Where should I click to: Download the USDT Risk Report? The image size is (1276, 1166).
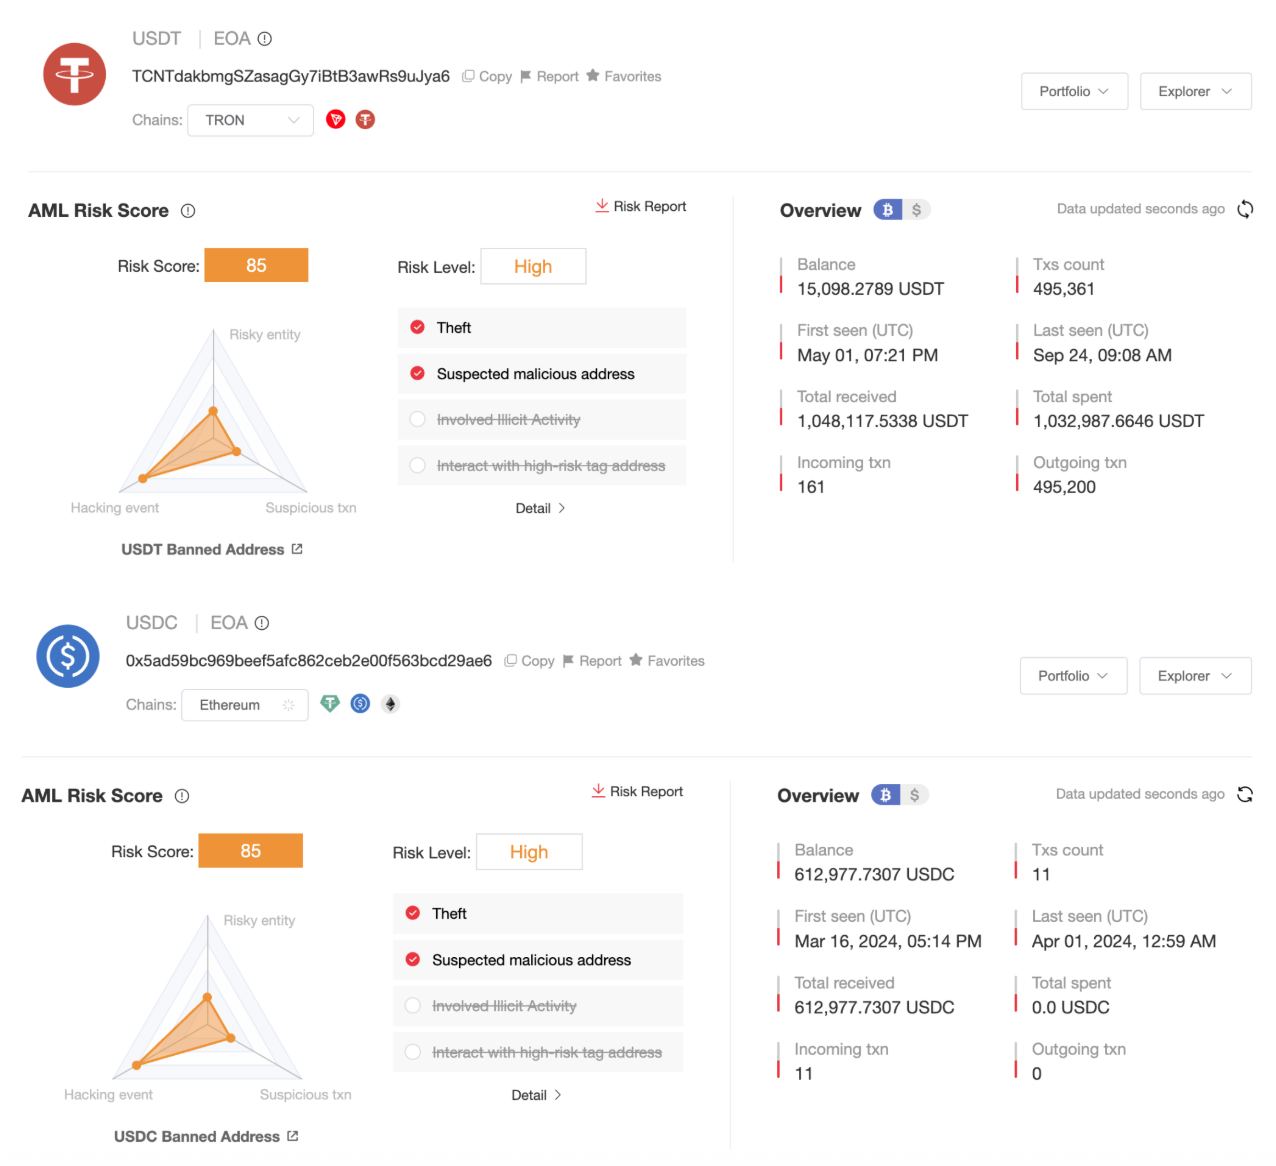(x=641, y=206)
